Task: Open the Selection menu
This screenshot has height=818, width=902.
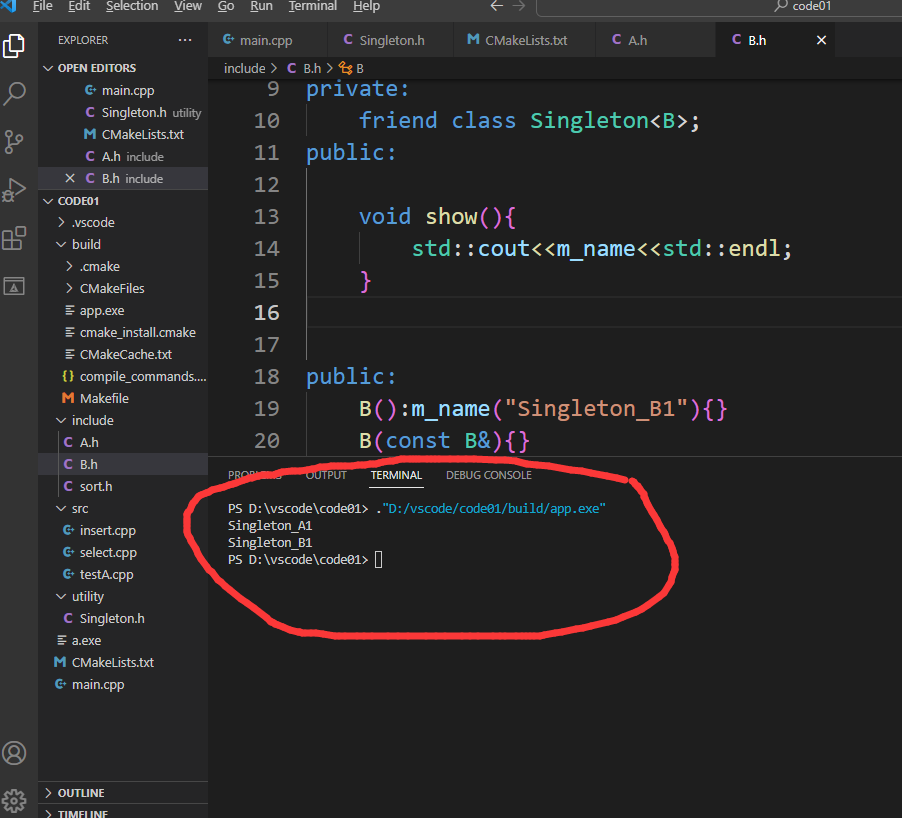Action: pyautogui.click(x=132, y=6)
